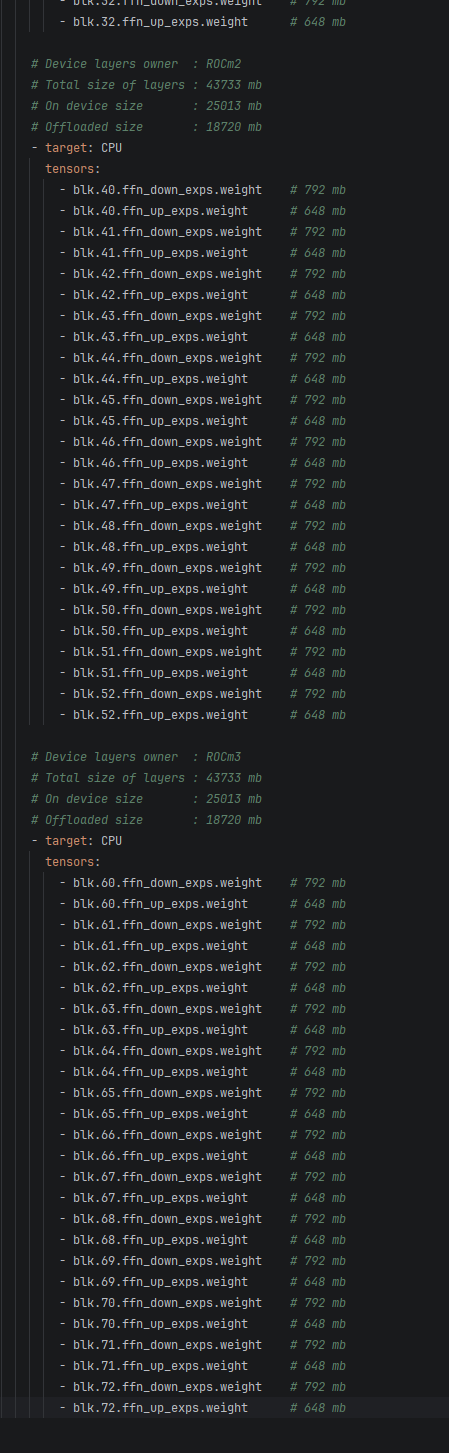Click the 'target: CPU' key under ROCm3

point(77,841)
